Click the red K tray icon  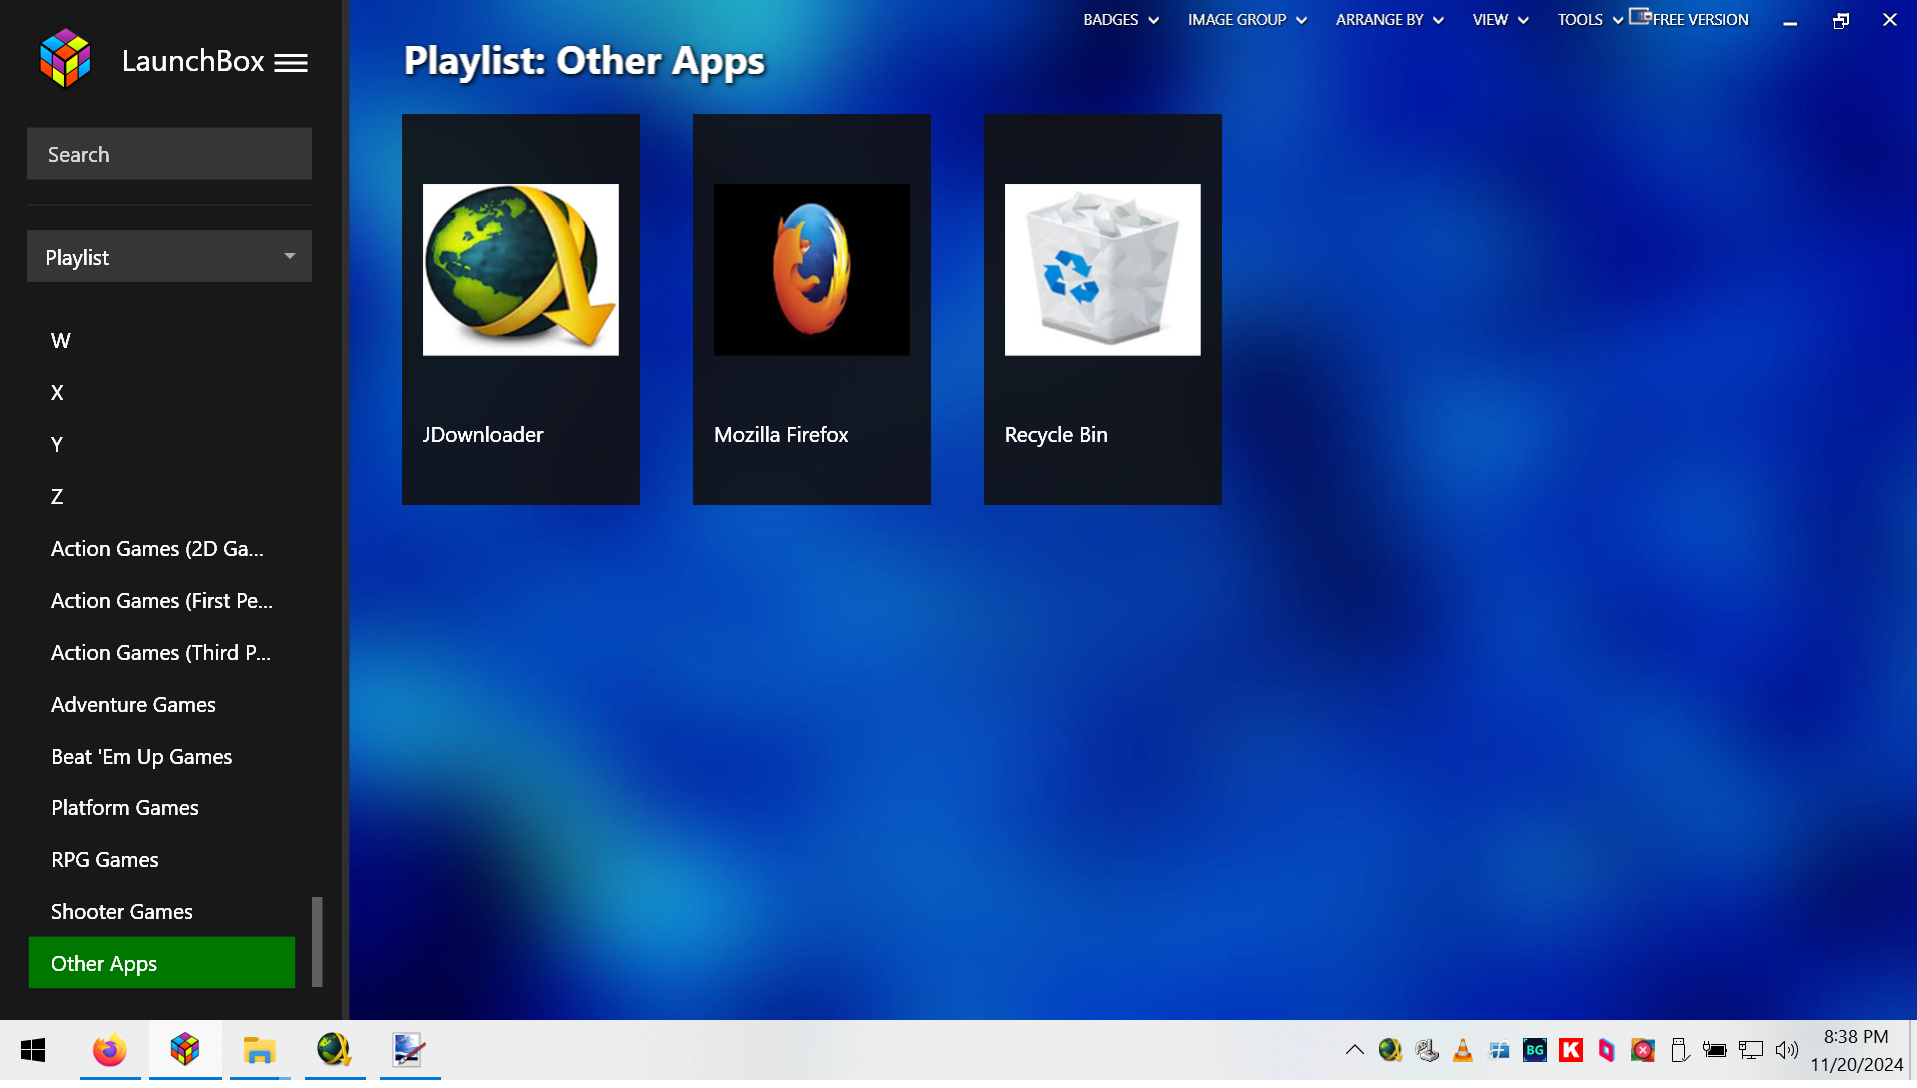tap(1571, 1051)
